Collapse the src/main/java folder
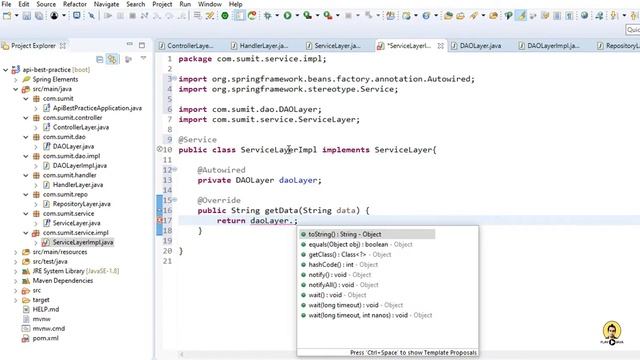Screen dimensions: 640x360 click(16, 89)
